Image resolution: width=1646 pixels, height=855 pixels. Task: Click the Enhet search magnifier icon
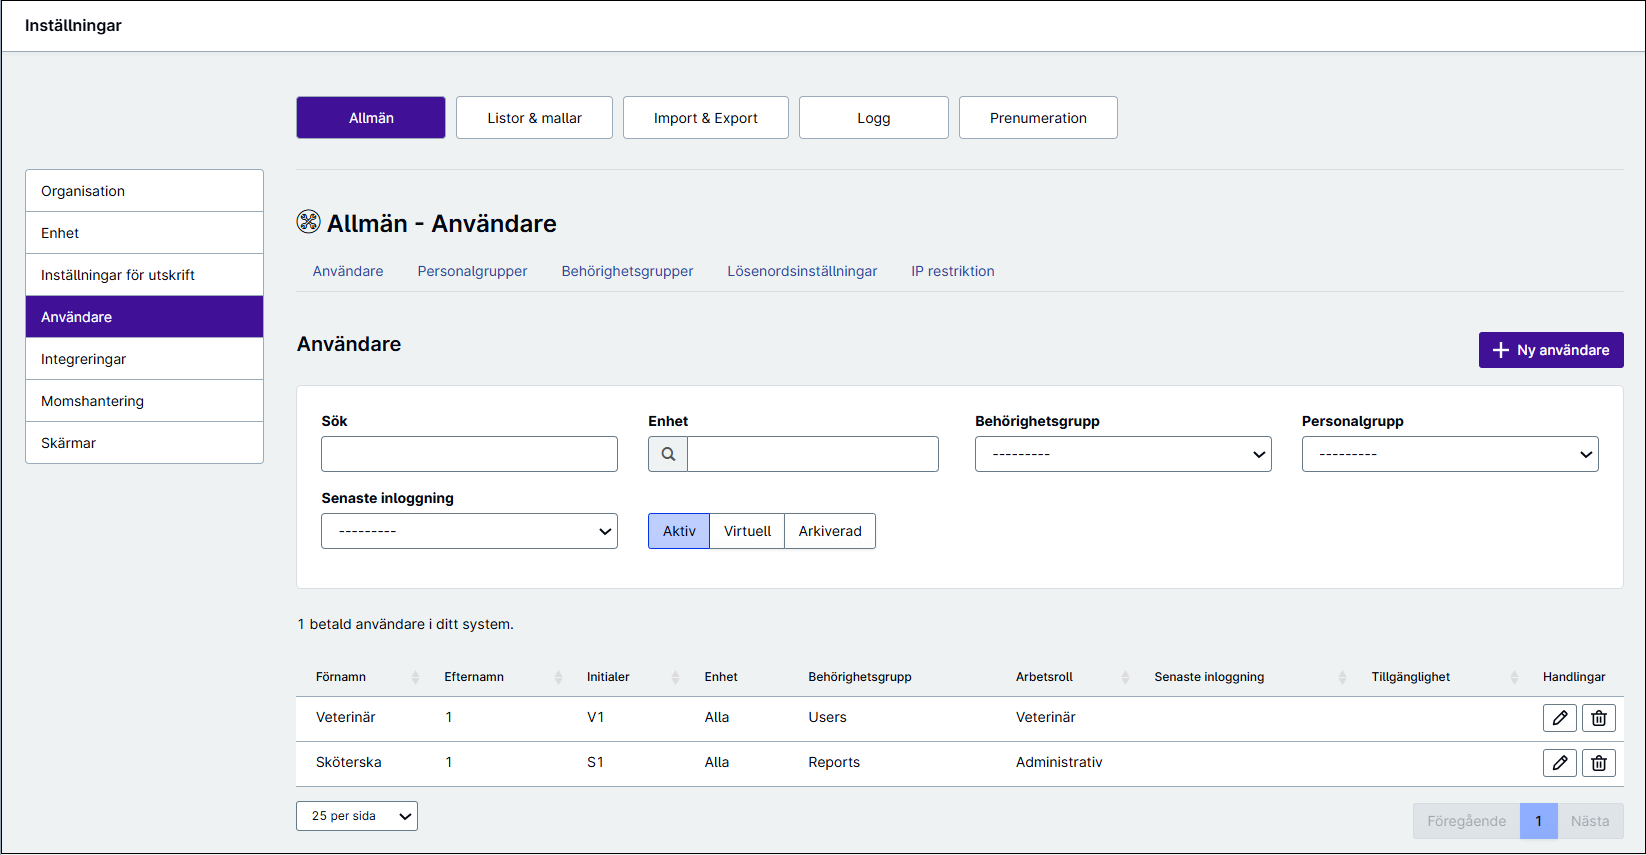click(x=668, y=454)
